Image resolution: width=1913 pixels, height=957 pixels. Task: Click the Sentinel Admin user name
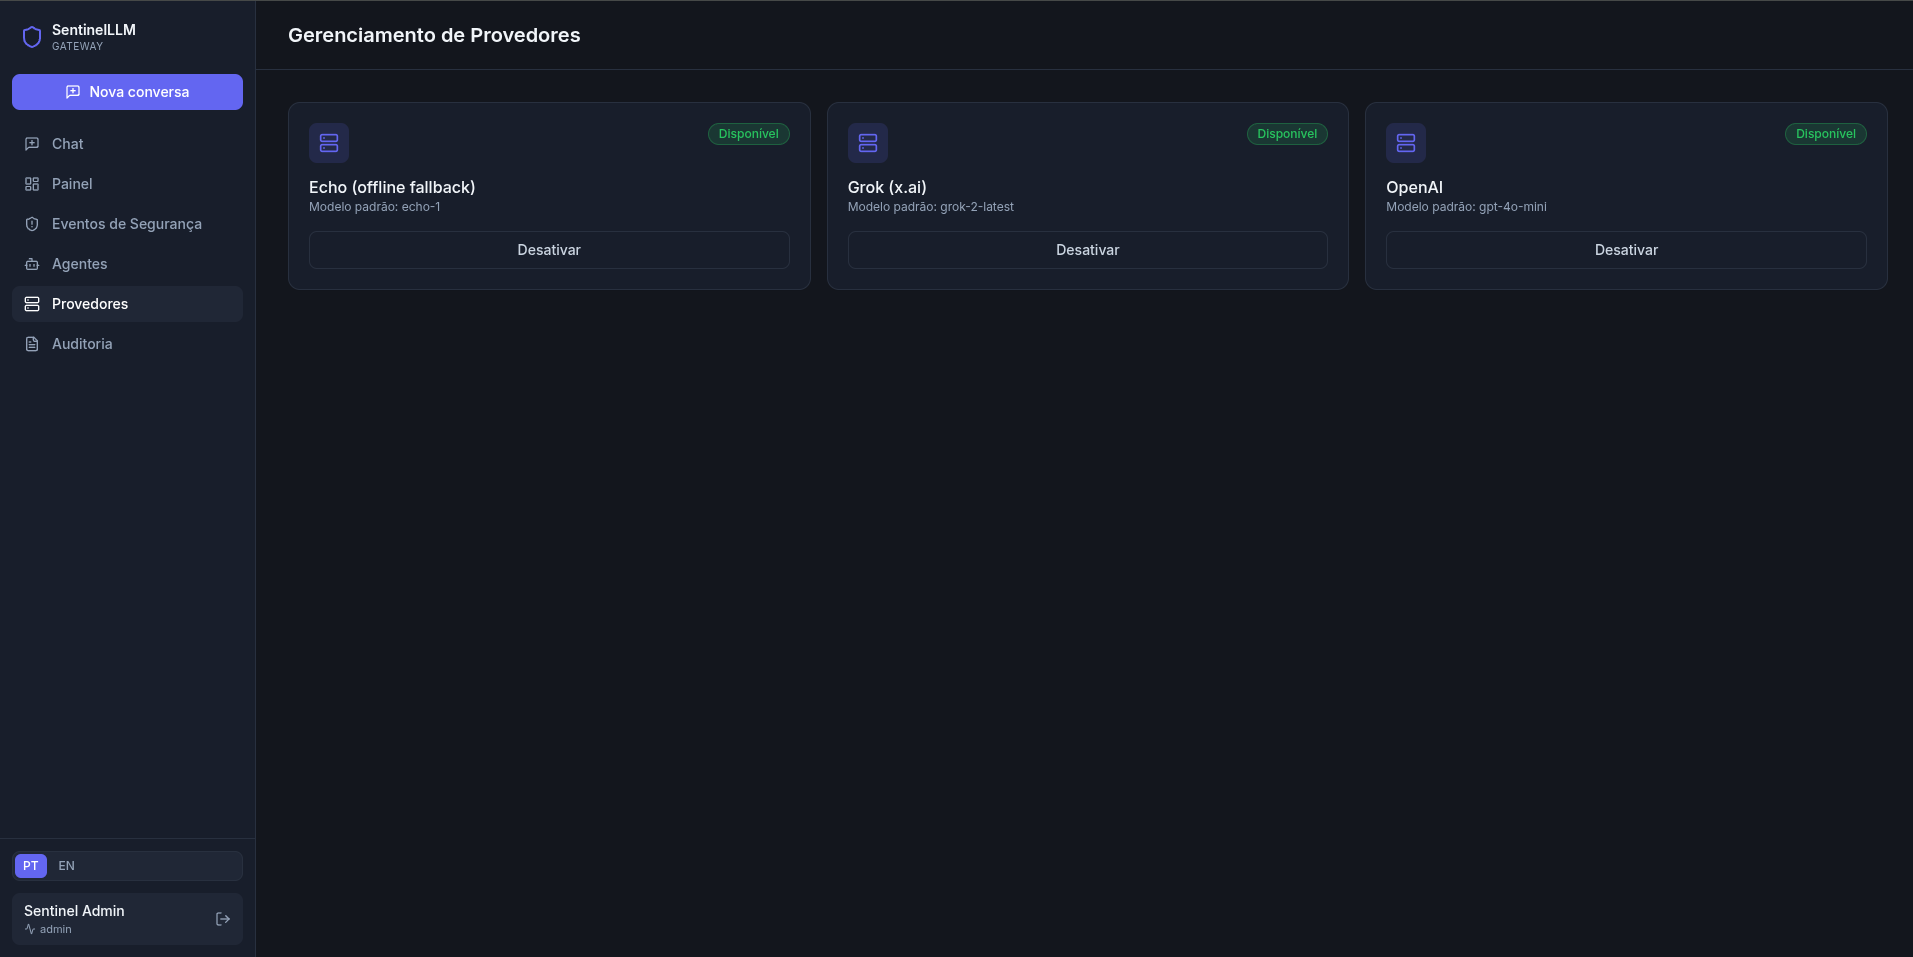tap(74, 911)
